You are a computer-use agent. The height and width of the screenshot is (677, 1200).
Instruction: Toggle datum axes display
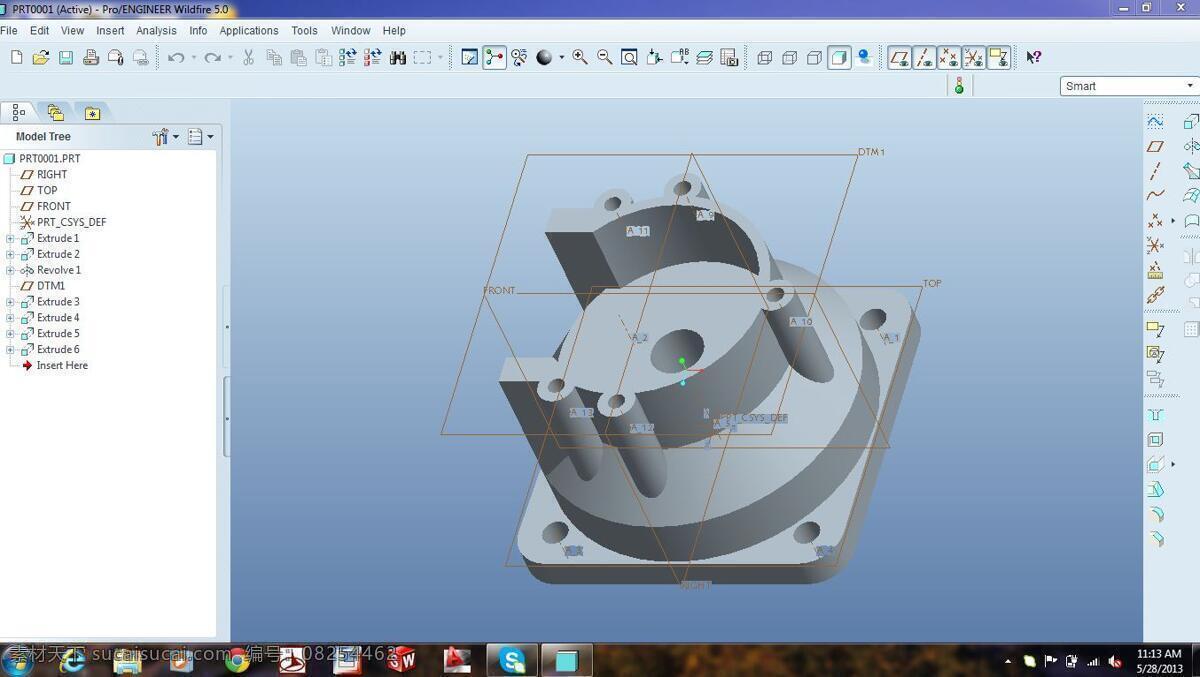click(925, 58)
